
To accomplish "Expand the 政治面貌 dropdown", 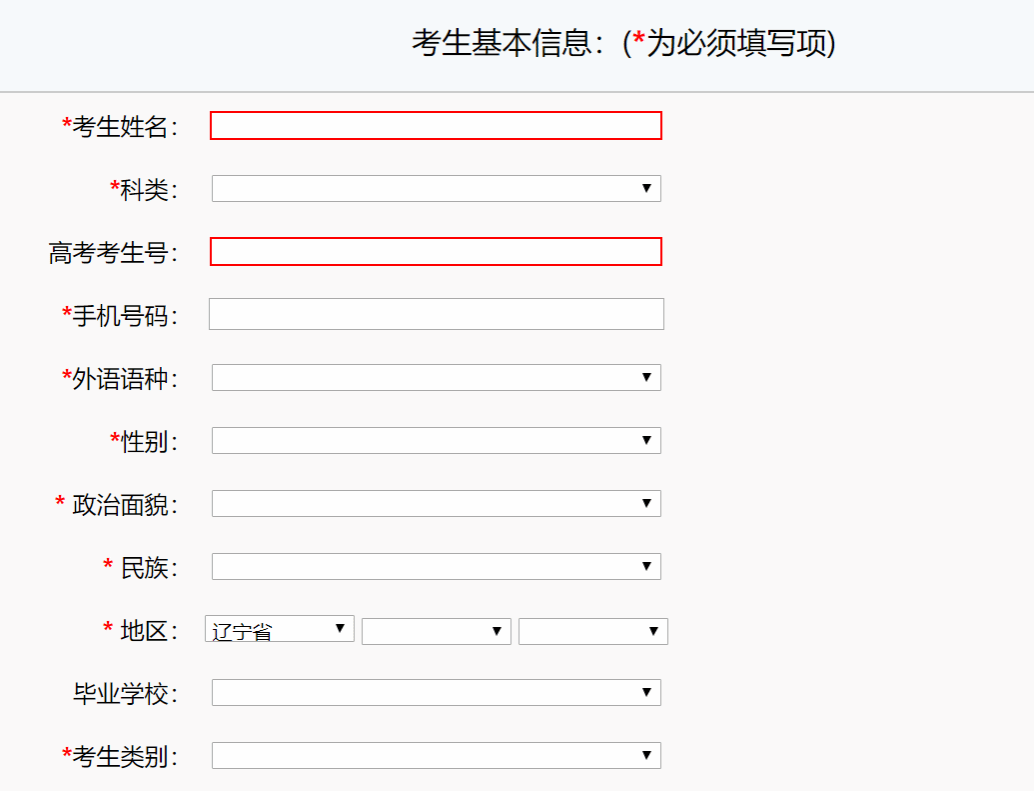I will (x=435, y=504).
